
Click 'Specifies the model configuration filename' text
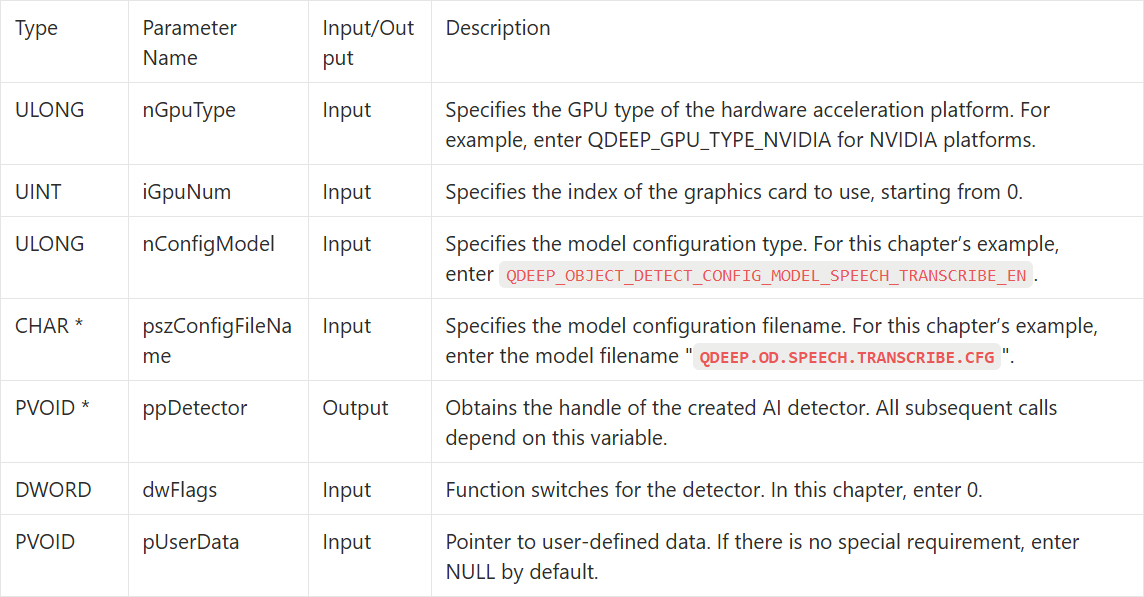(646, 326)
